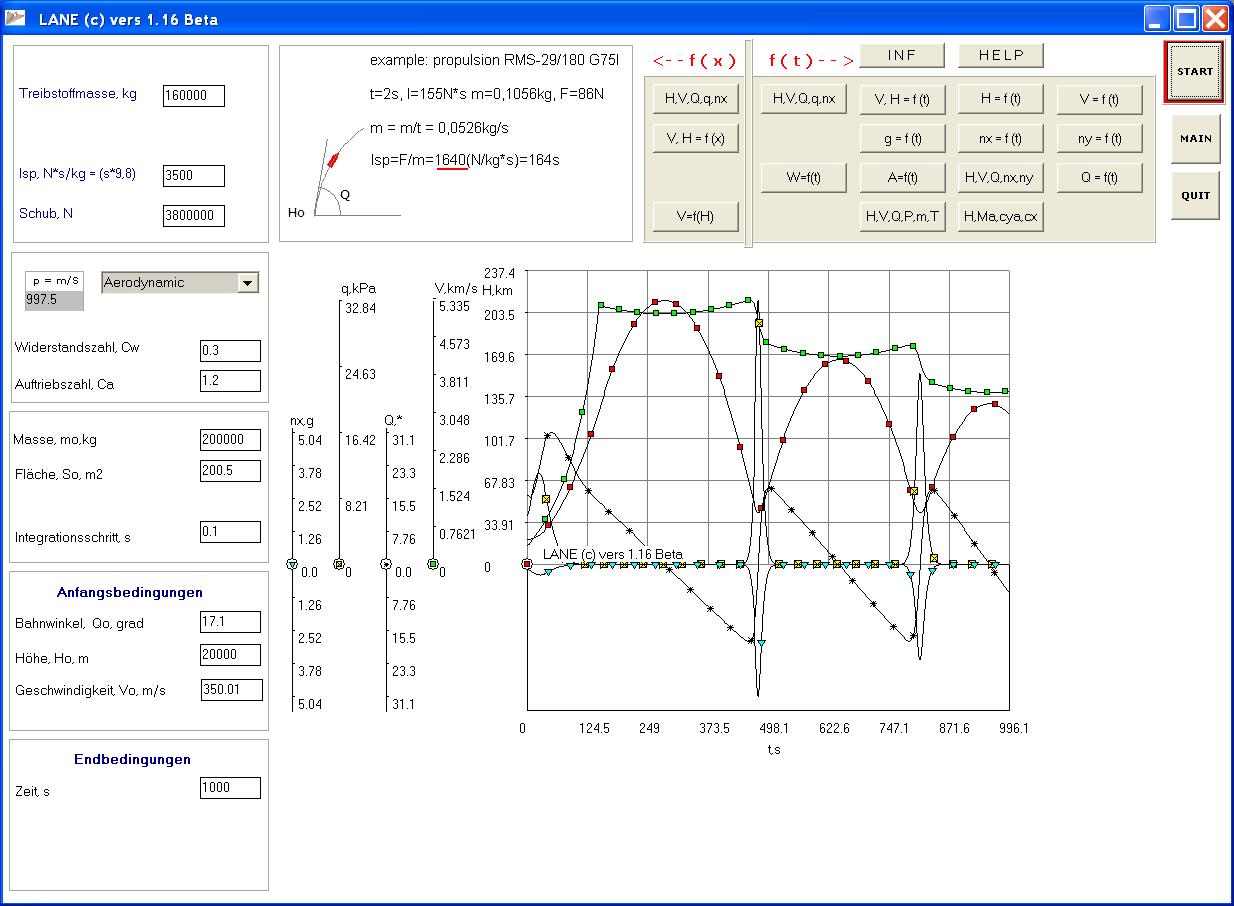
Task: Click the yellow square marker on q,kPa axis
Action: click(338, 565)
